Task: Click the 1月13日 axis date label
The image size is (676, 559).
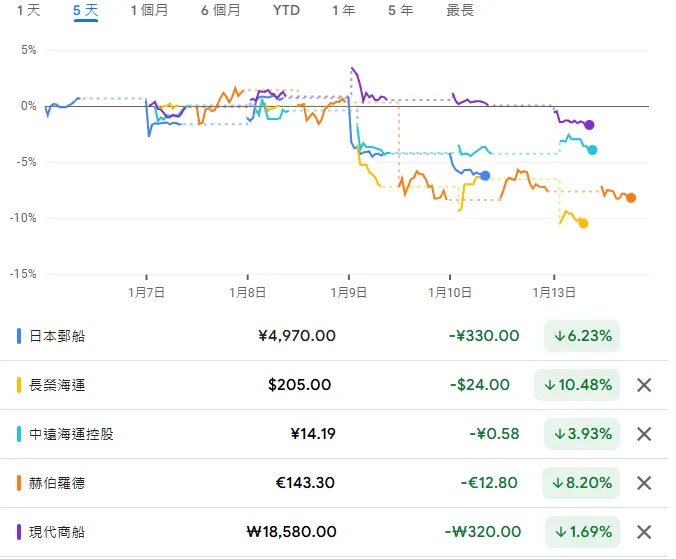Action: (x=554, y=293)
